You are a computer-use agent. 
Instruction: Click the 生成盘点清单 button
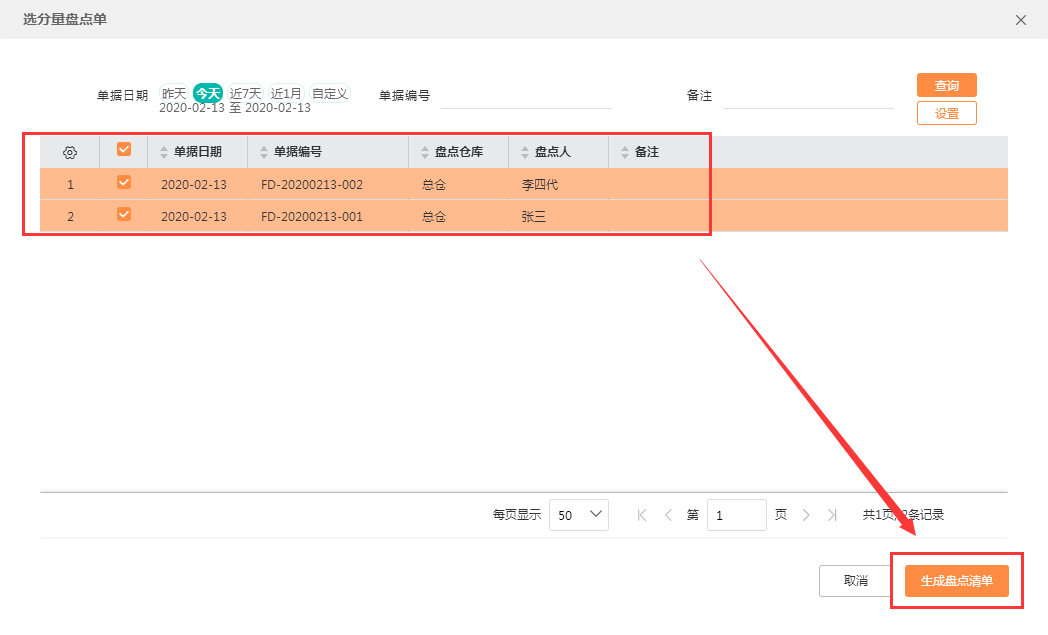click(x=956, y=581)
